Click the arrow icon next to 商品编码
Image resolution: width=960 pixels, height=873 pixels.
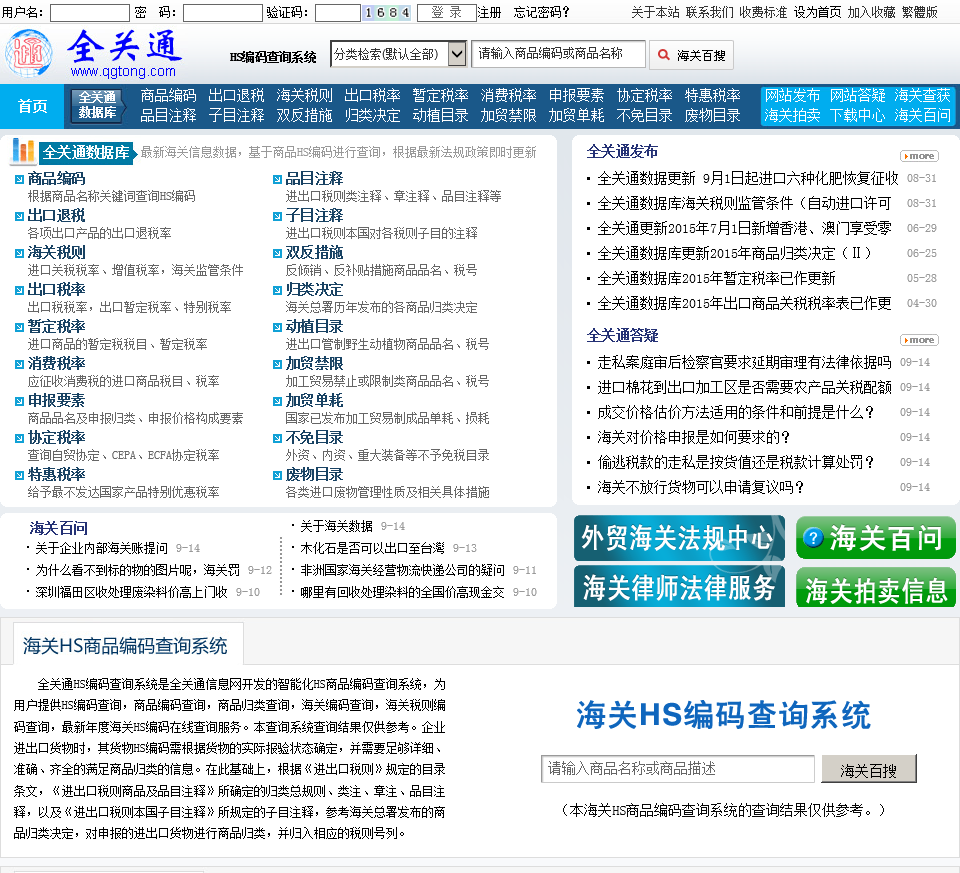19,179
